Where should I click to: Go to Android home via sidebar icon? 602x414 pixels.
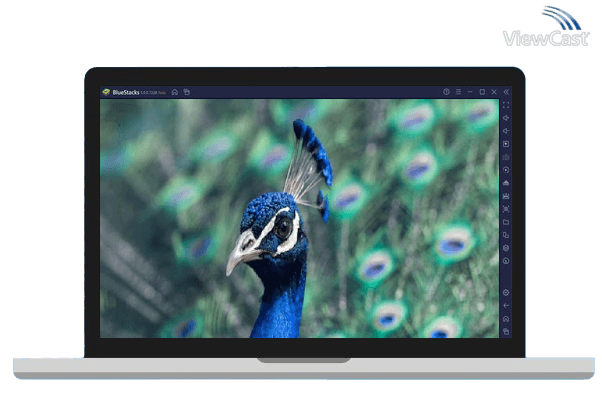(x=506, y=318)
